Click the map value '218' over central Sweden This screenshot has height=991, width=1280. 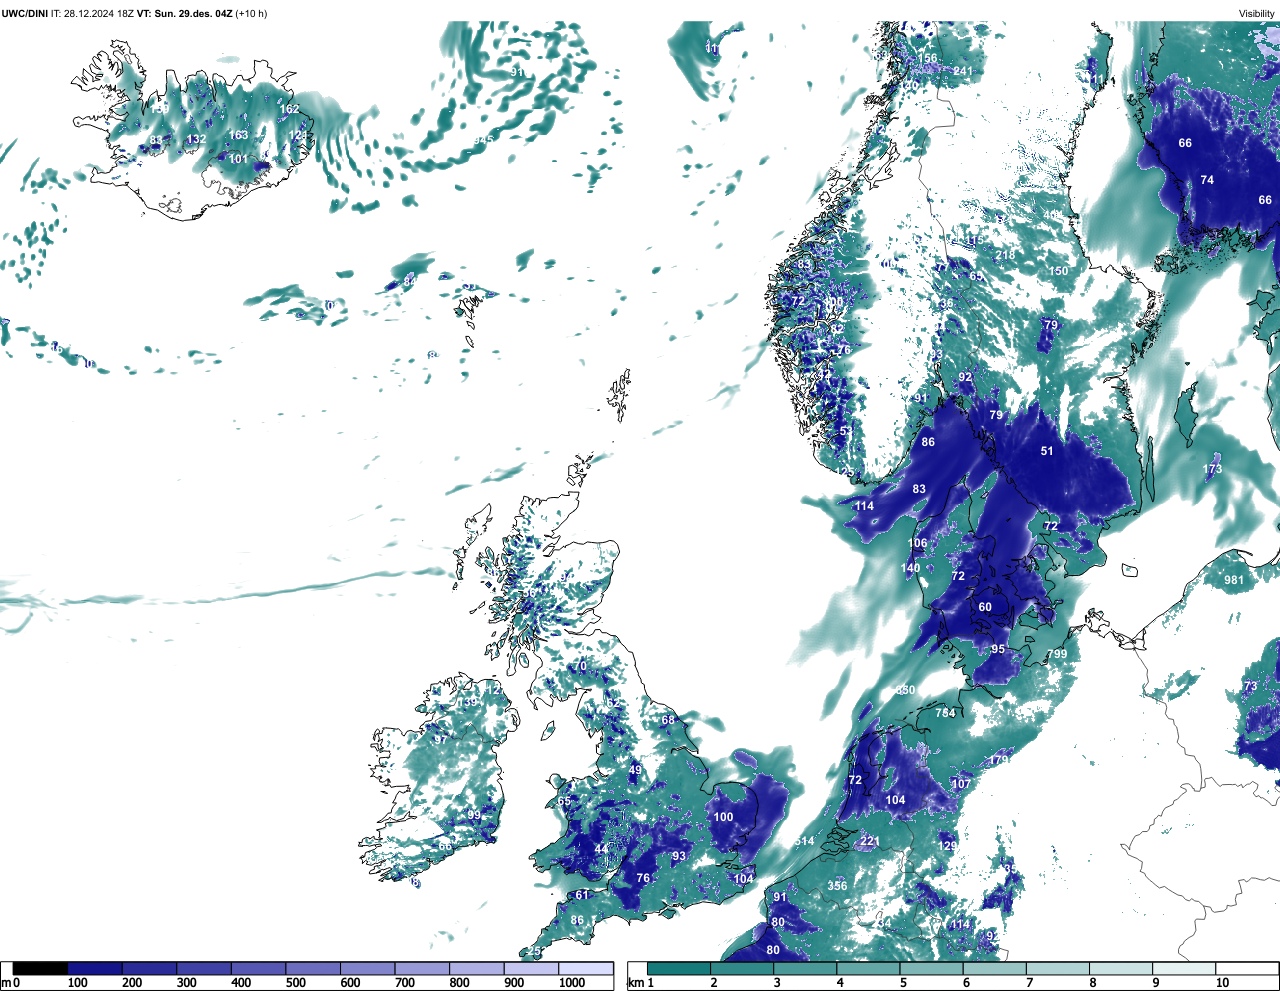1005,255
